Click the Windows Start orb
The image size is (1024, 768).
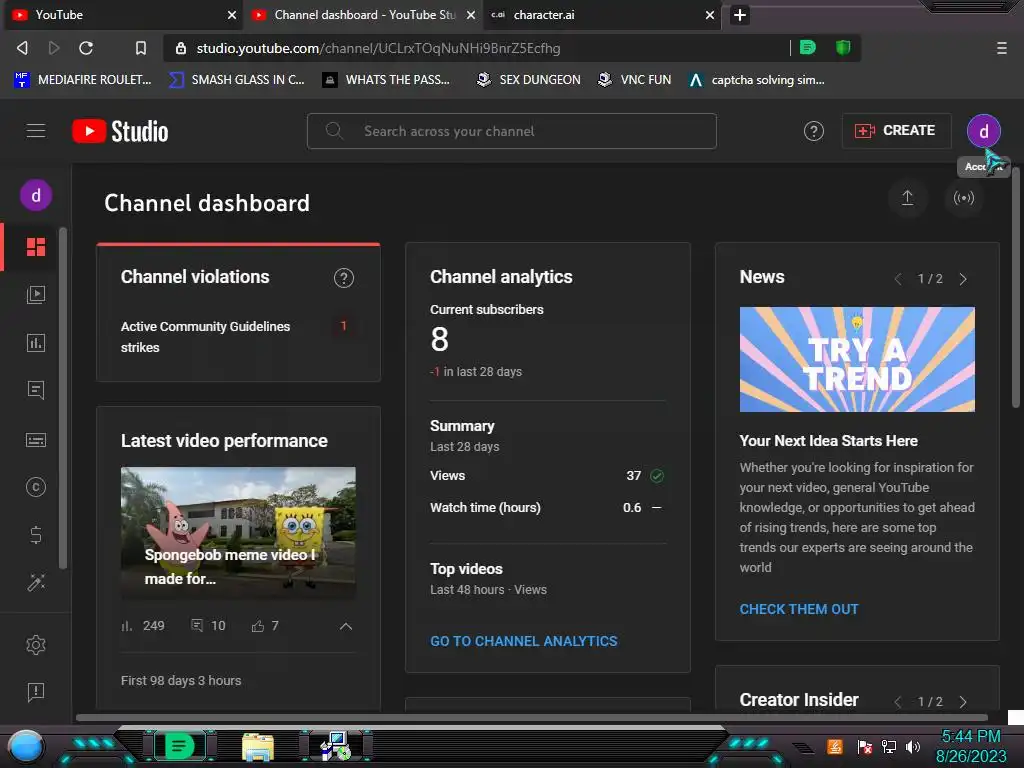(26, 748)
